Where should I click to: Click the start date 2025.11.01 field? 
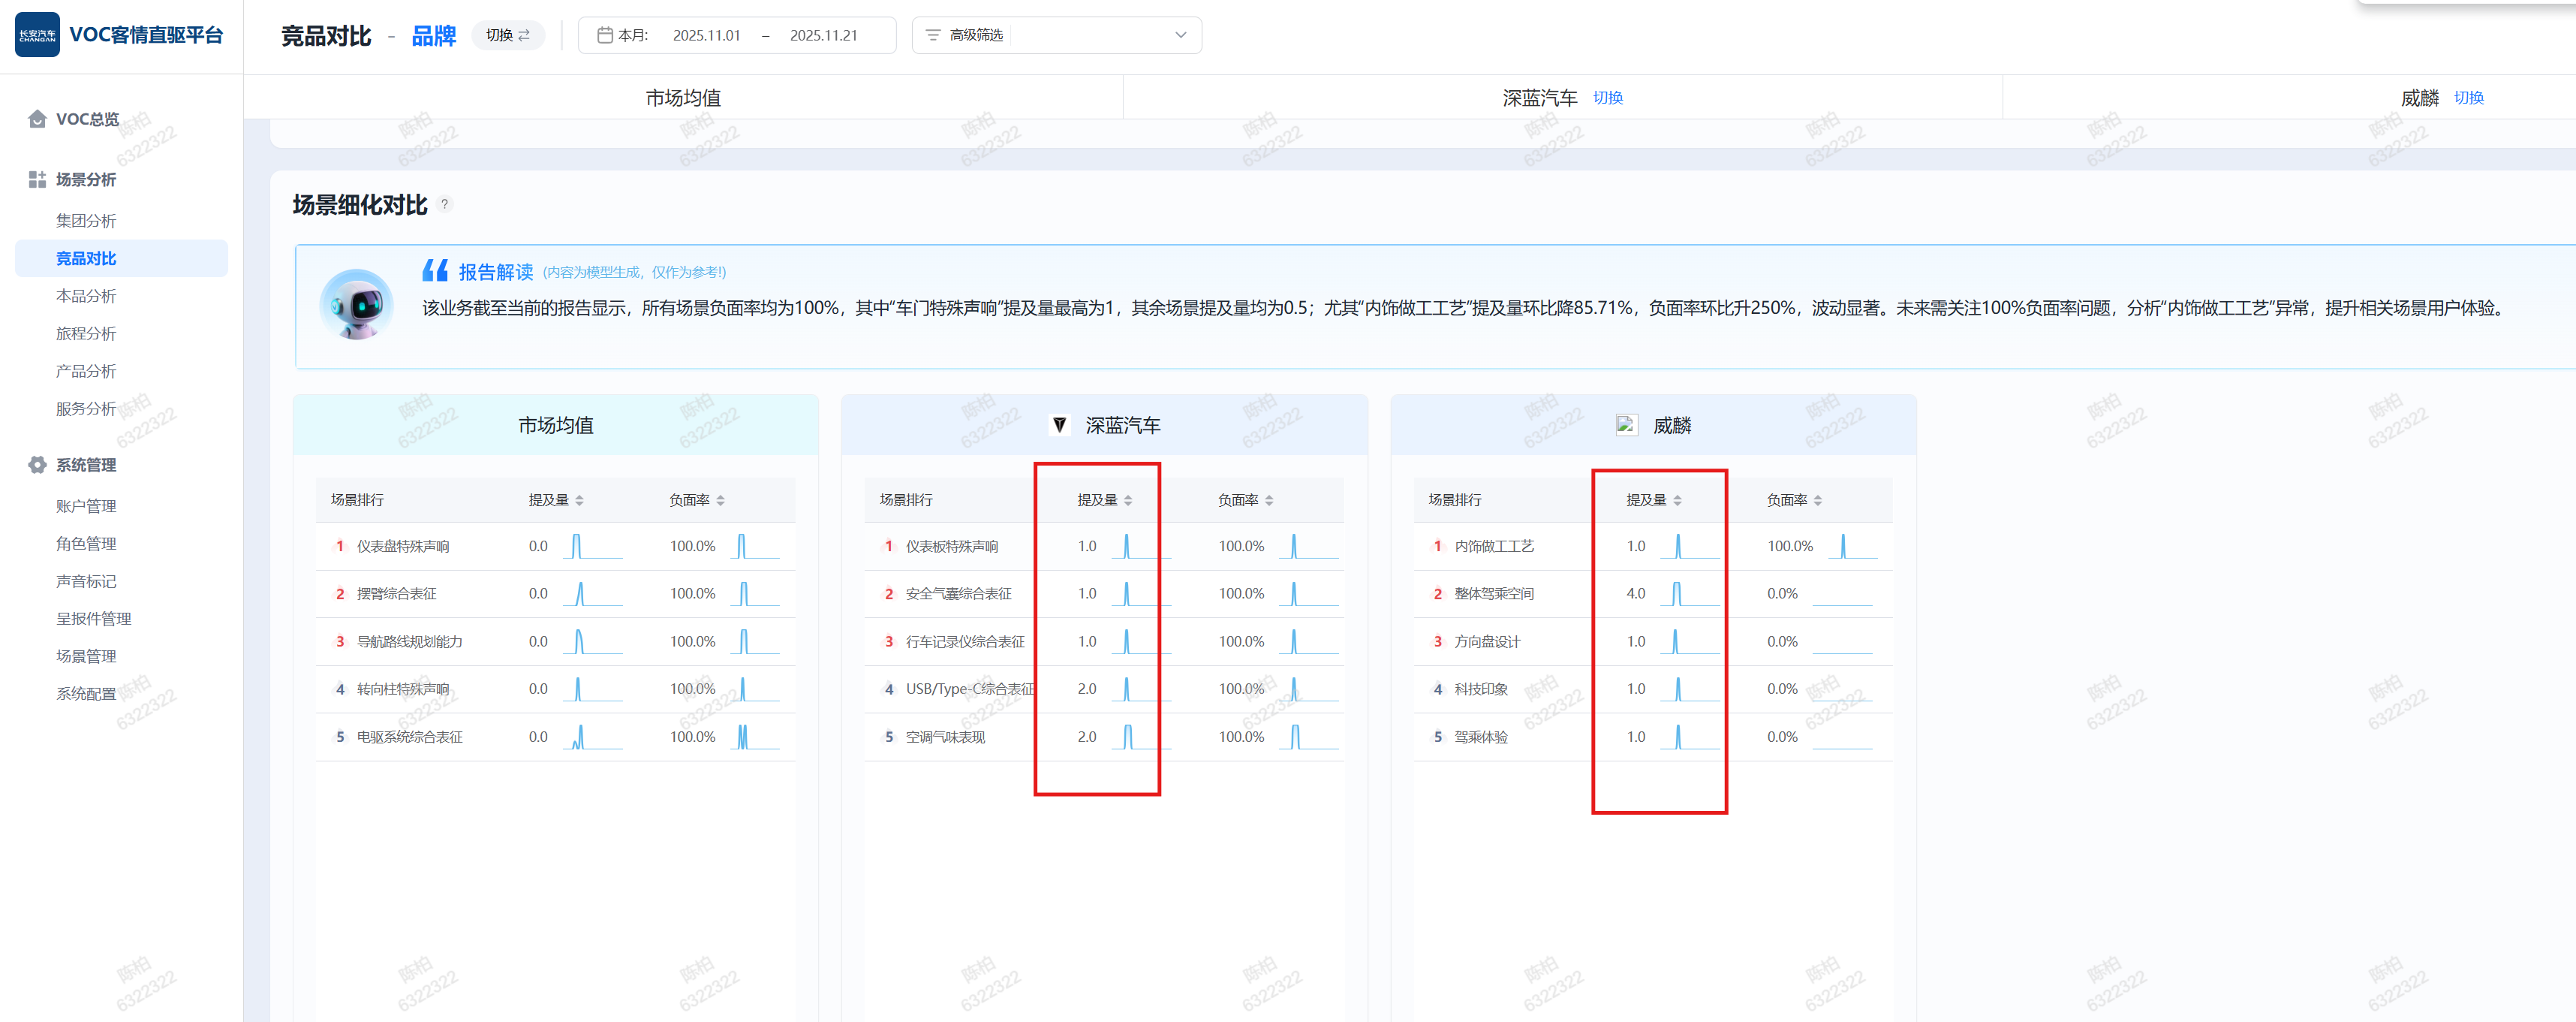coord(706,35)
